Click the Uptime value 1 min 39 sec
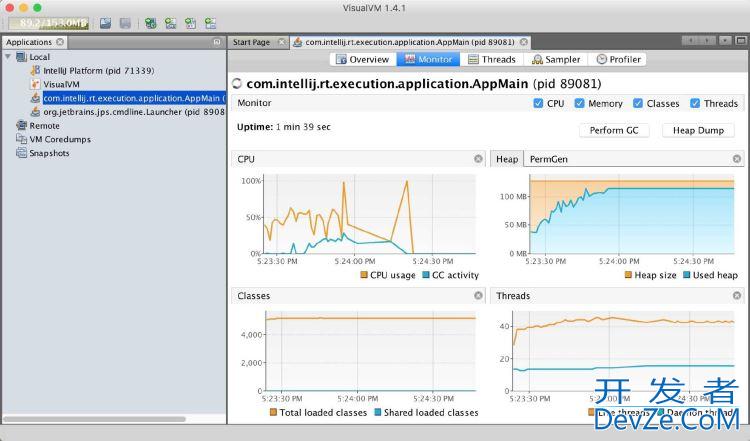The image size is (750, 441). [303, 127]
